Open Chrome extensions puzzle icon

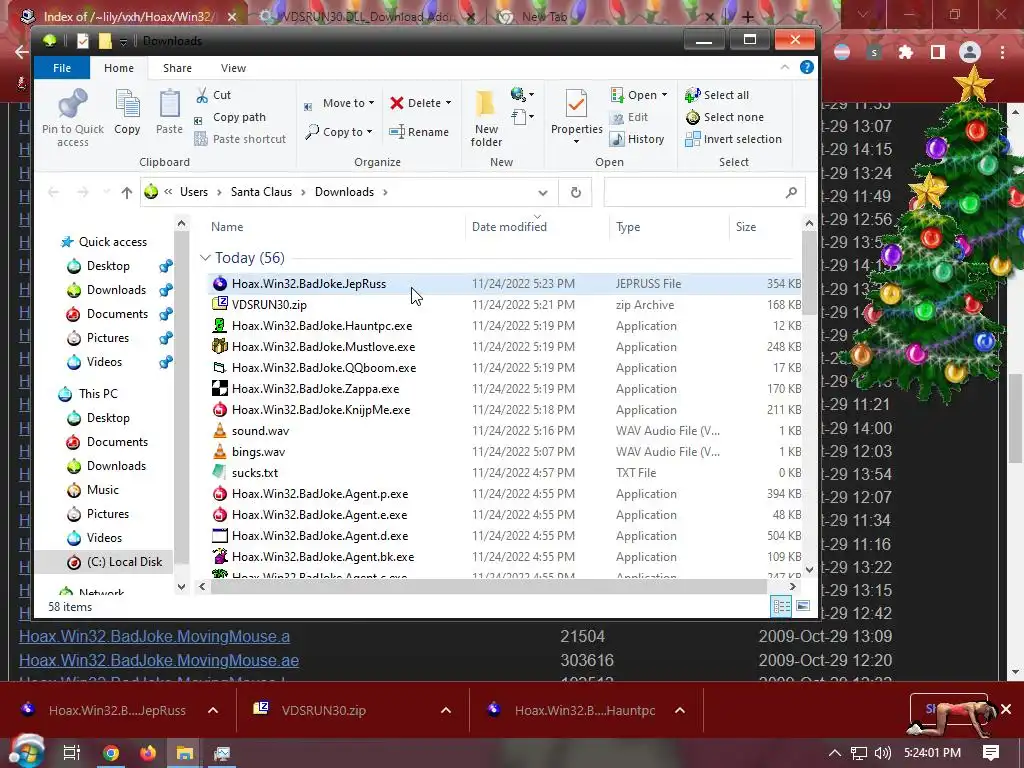point(905,52)
